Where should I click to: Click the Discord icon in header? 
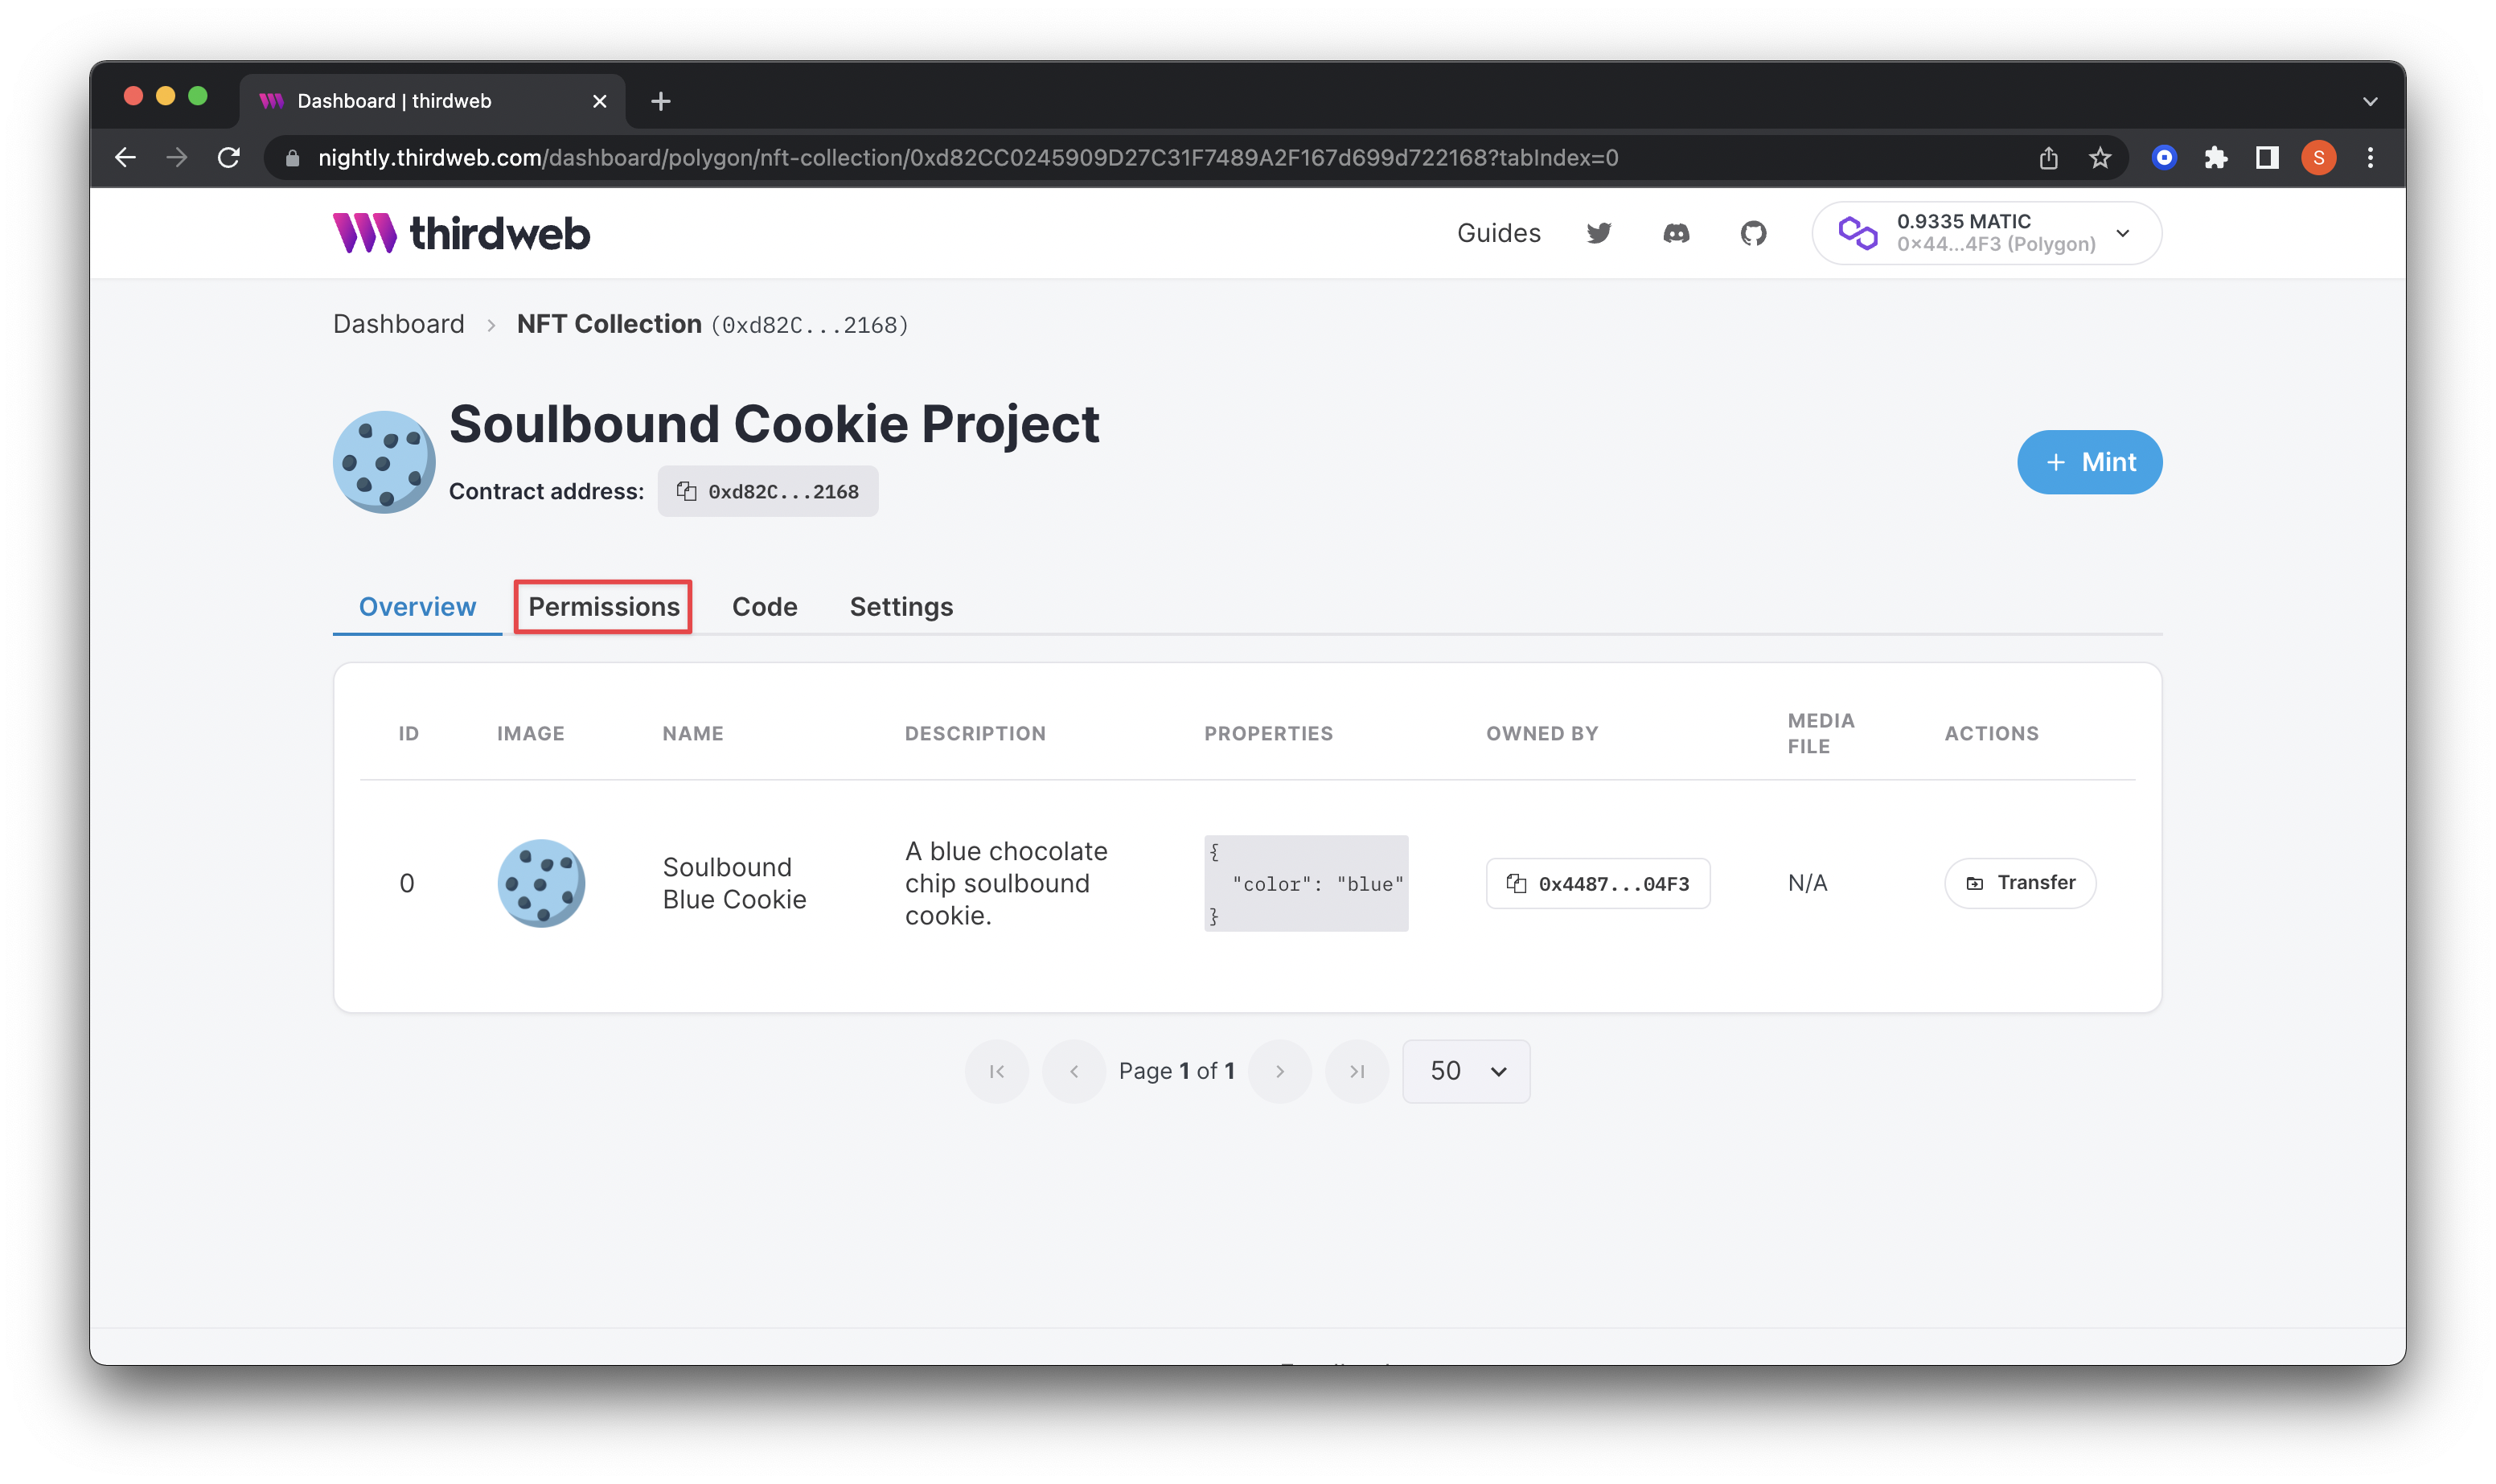[x=1675, y=232]
